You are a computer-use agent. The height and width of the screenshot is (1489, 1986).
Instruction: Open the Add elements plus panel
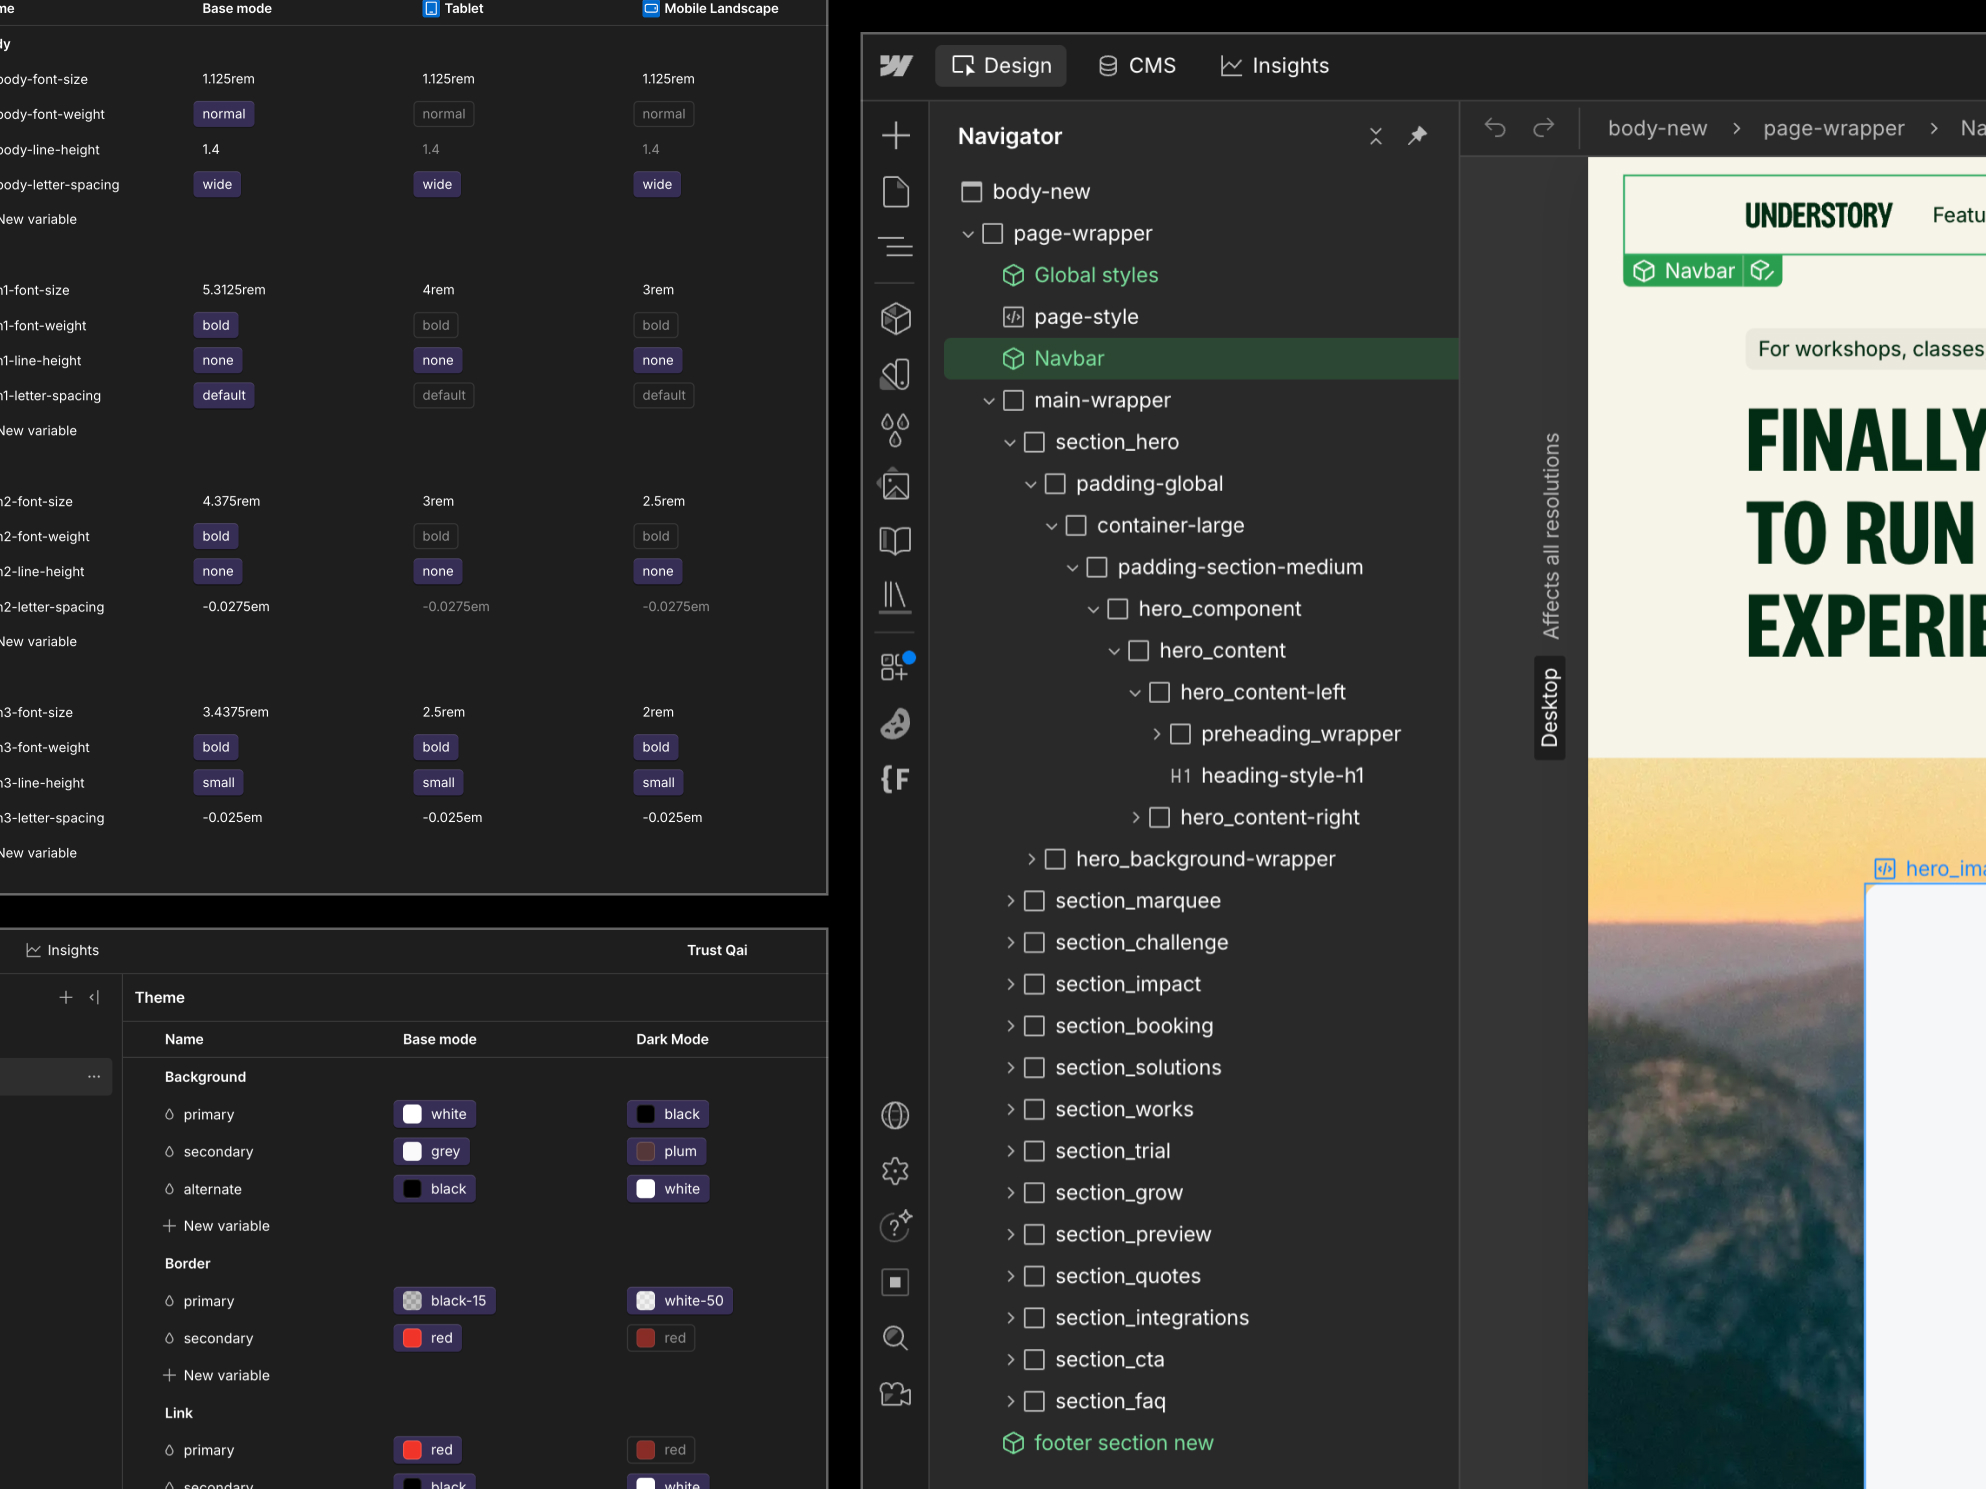pos(896,135)
